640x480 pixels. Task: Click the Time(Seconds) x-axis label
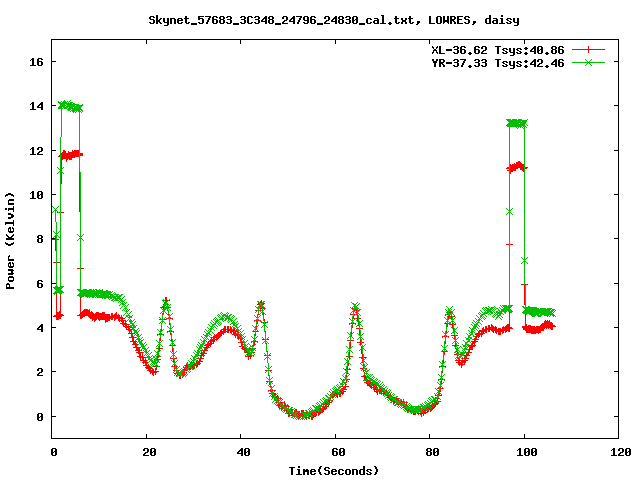point(334,471)
